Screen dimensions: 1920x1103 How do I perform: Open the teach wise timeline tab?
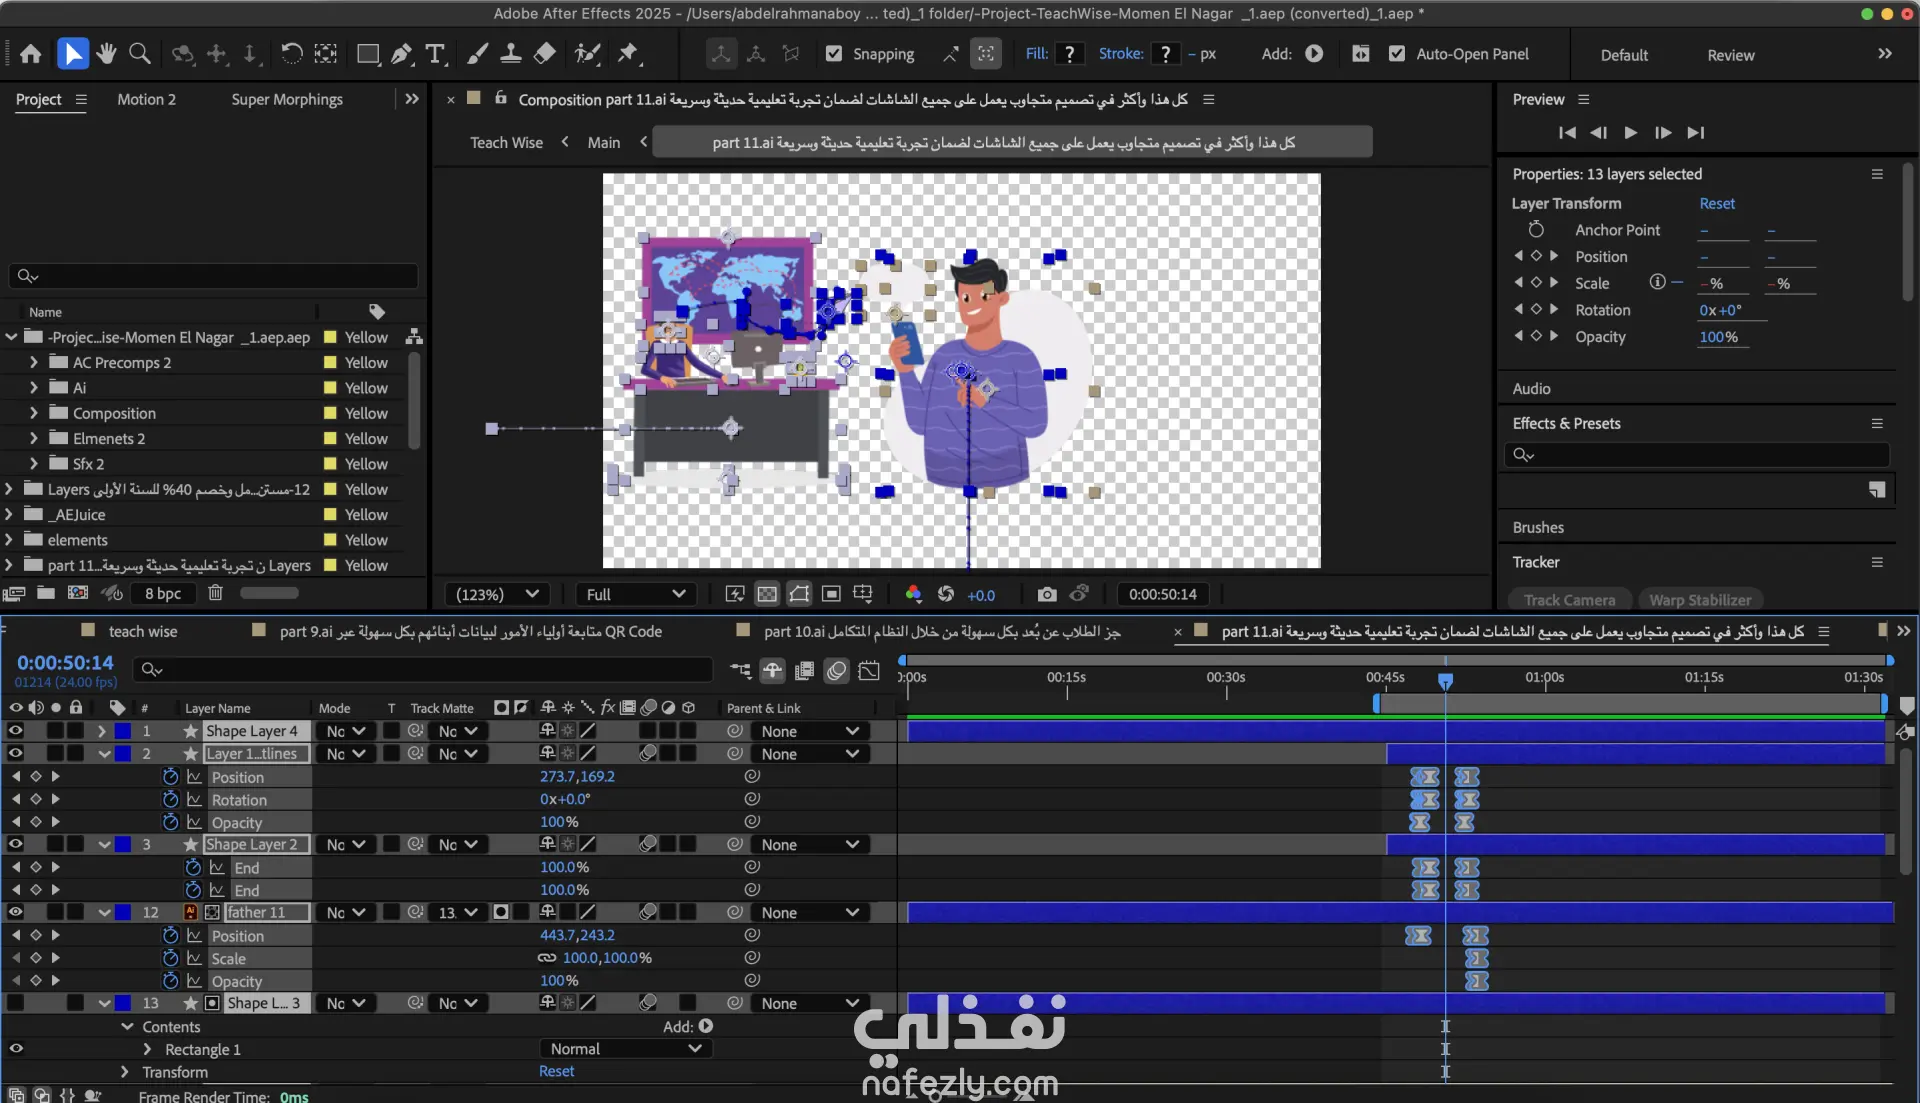[142, 631]
